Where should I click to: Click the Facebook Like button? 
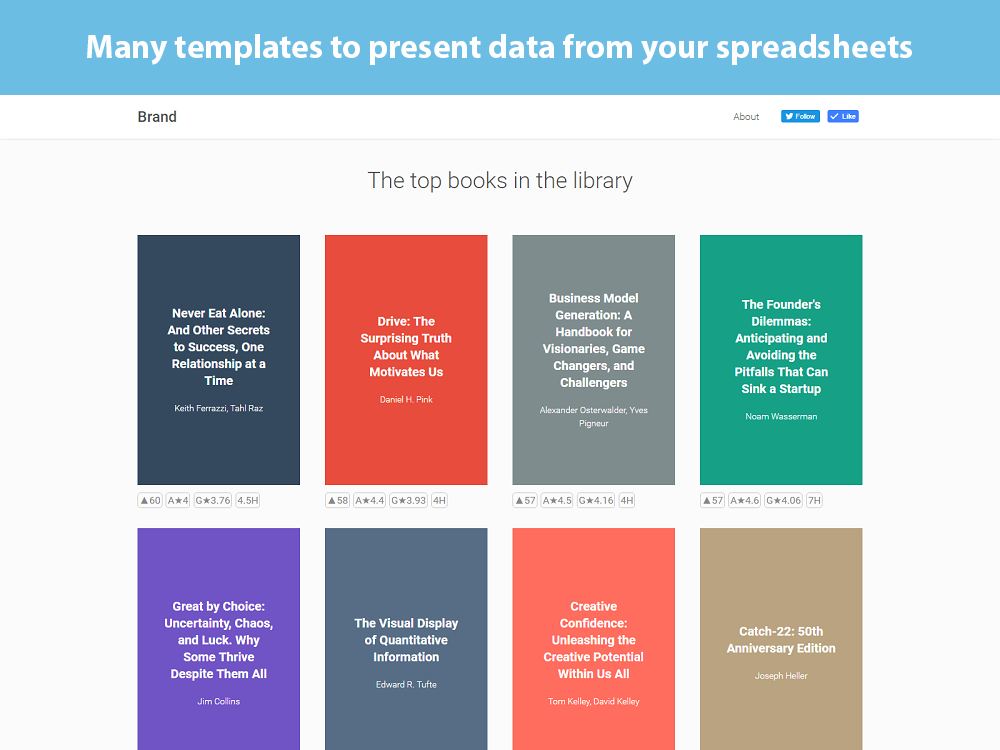[x=842, y=116]
